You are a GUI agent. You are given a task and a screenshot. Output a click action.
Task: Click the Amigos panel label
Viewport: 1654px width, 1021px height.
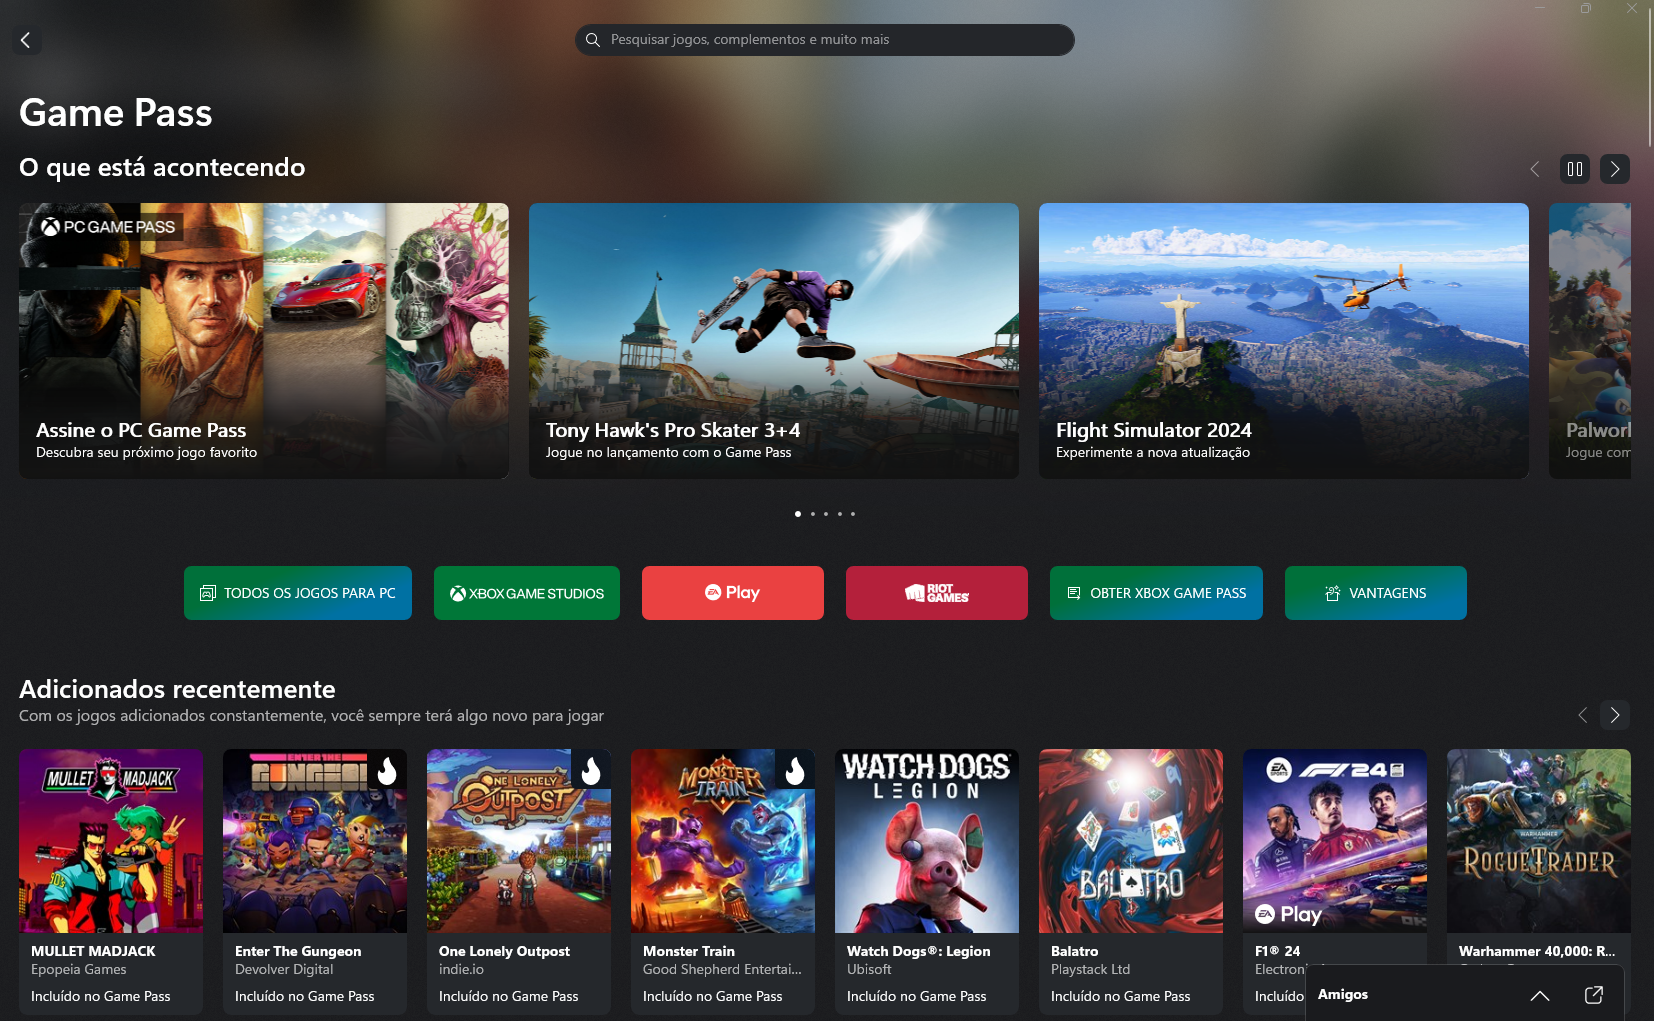pos(1343,994)
